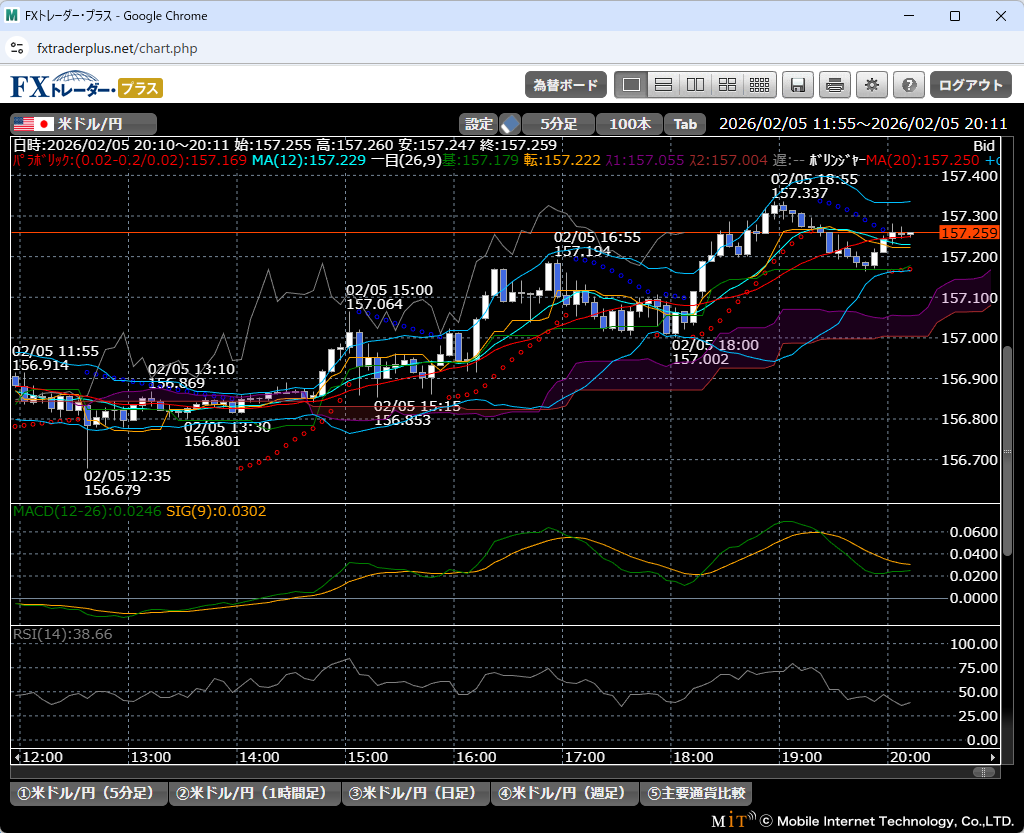The image size is (1024, 833).
Task: Click the ログアウト button
Action: 970,85
